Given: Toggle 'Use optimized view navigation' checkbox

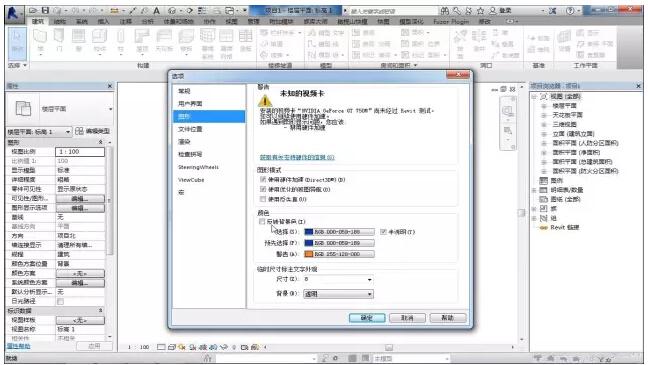Looking at the screenshot, I should pos(263,189).
